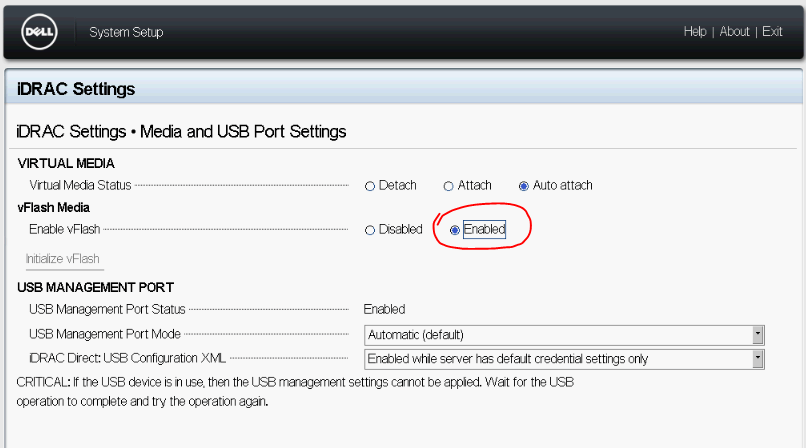Click the iDRAC Settings header title
The height and width of the screenshot is (448, 806).
(x=76, y=89)
